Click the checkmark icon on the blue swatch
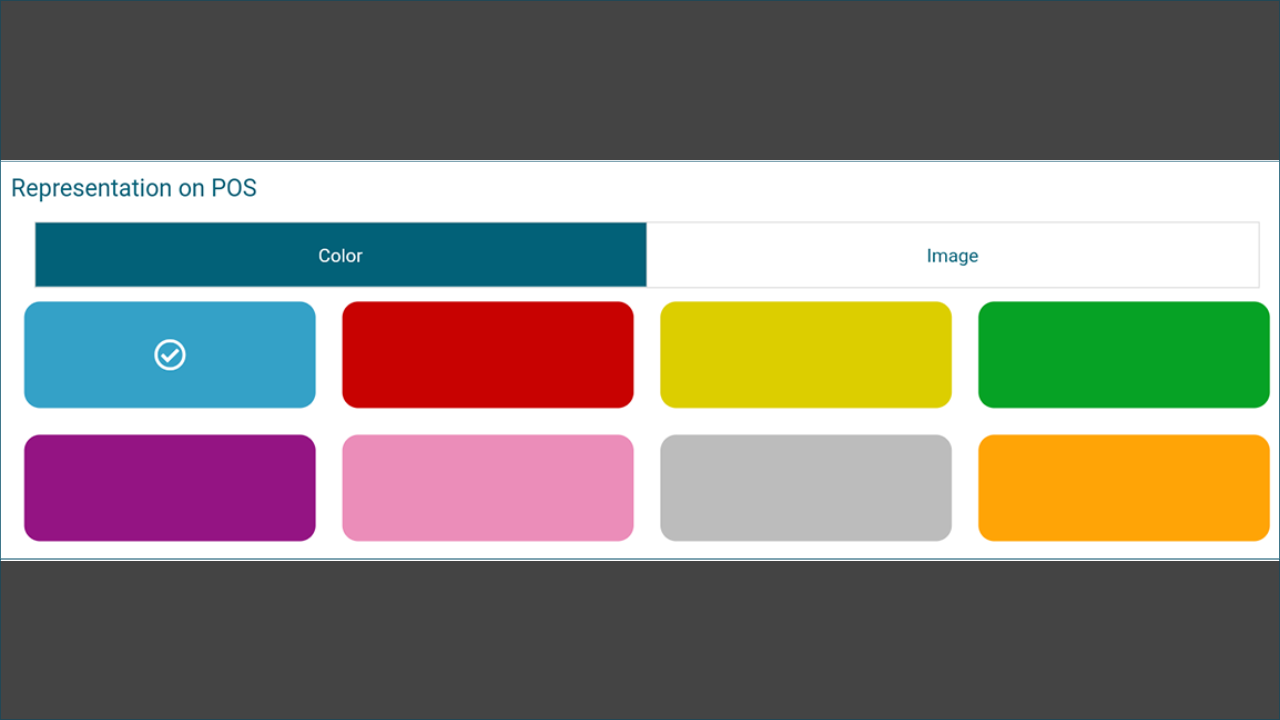Viewport: 1280px width, 720px height. tap(170, 355)
